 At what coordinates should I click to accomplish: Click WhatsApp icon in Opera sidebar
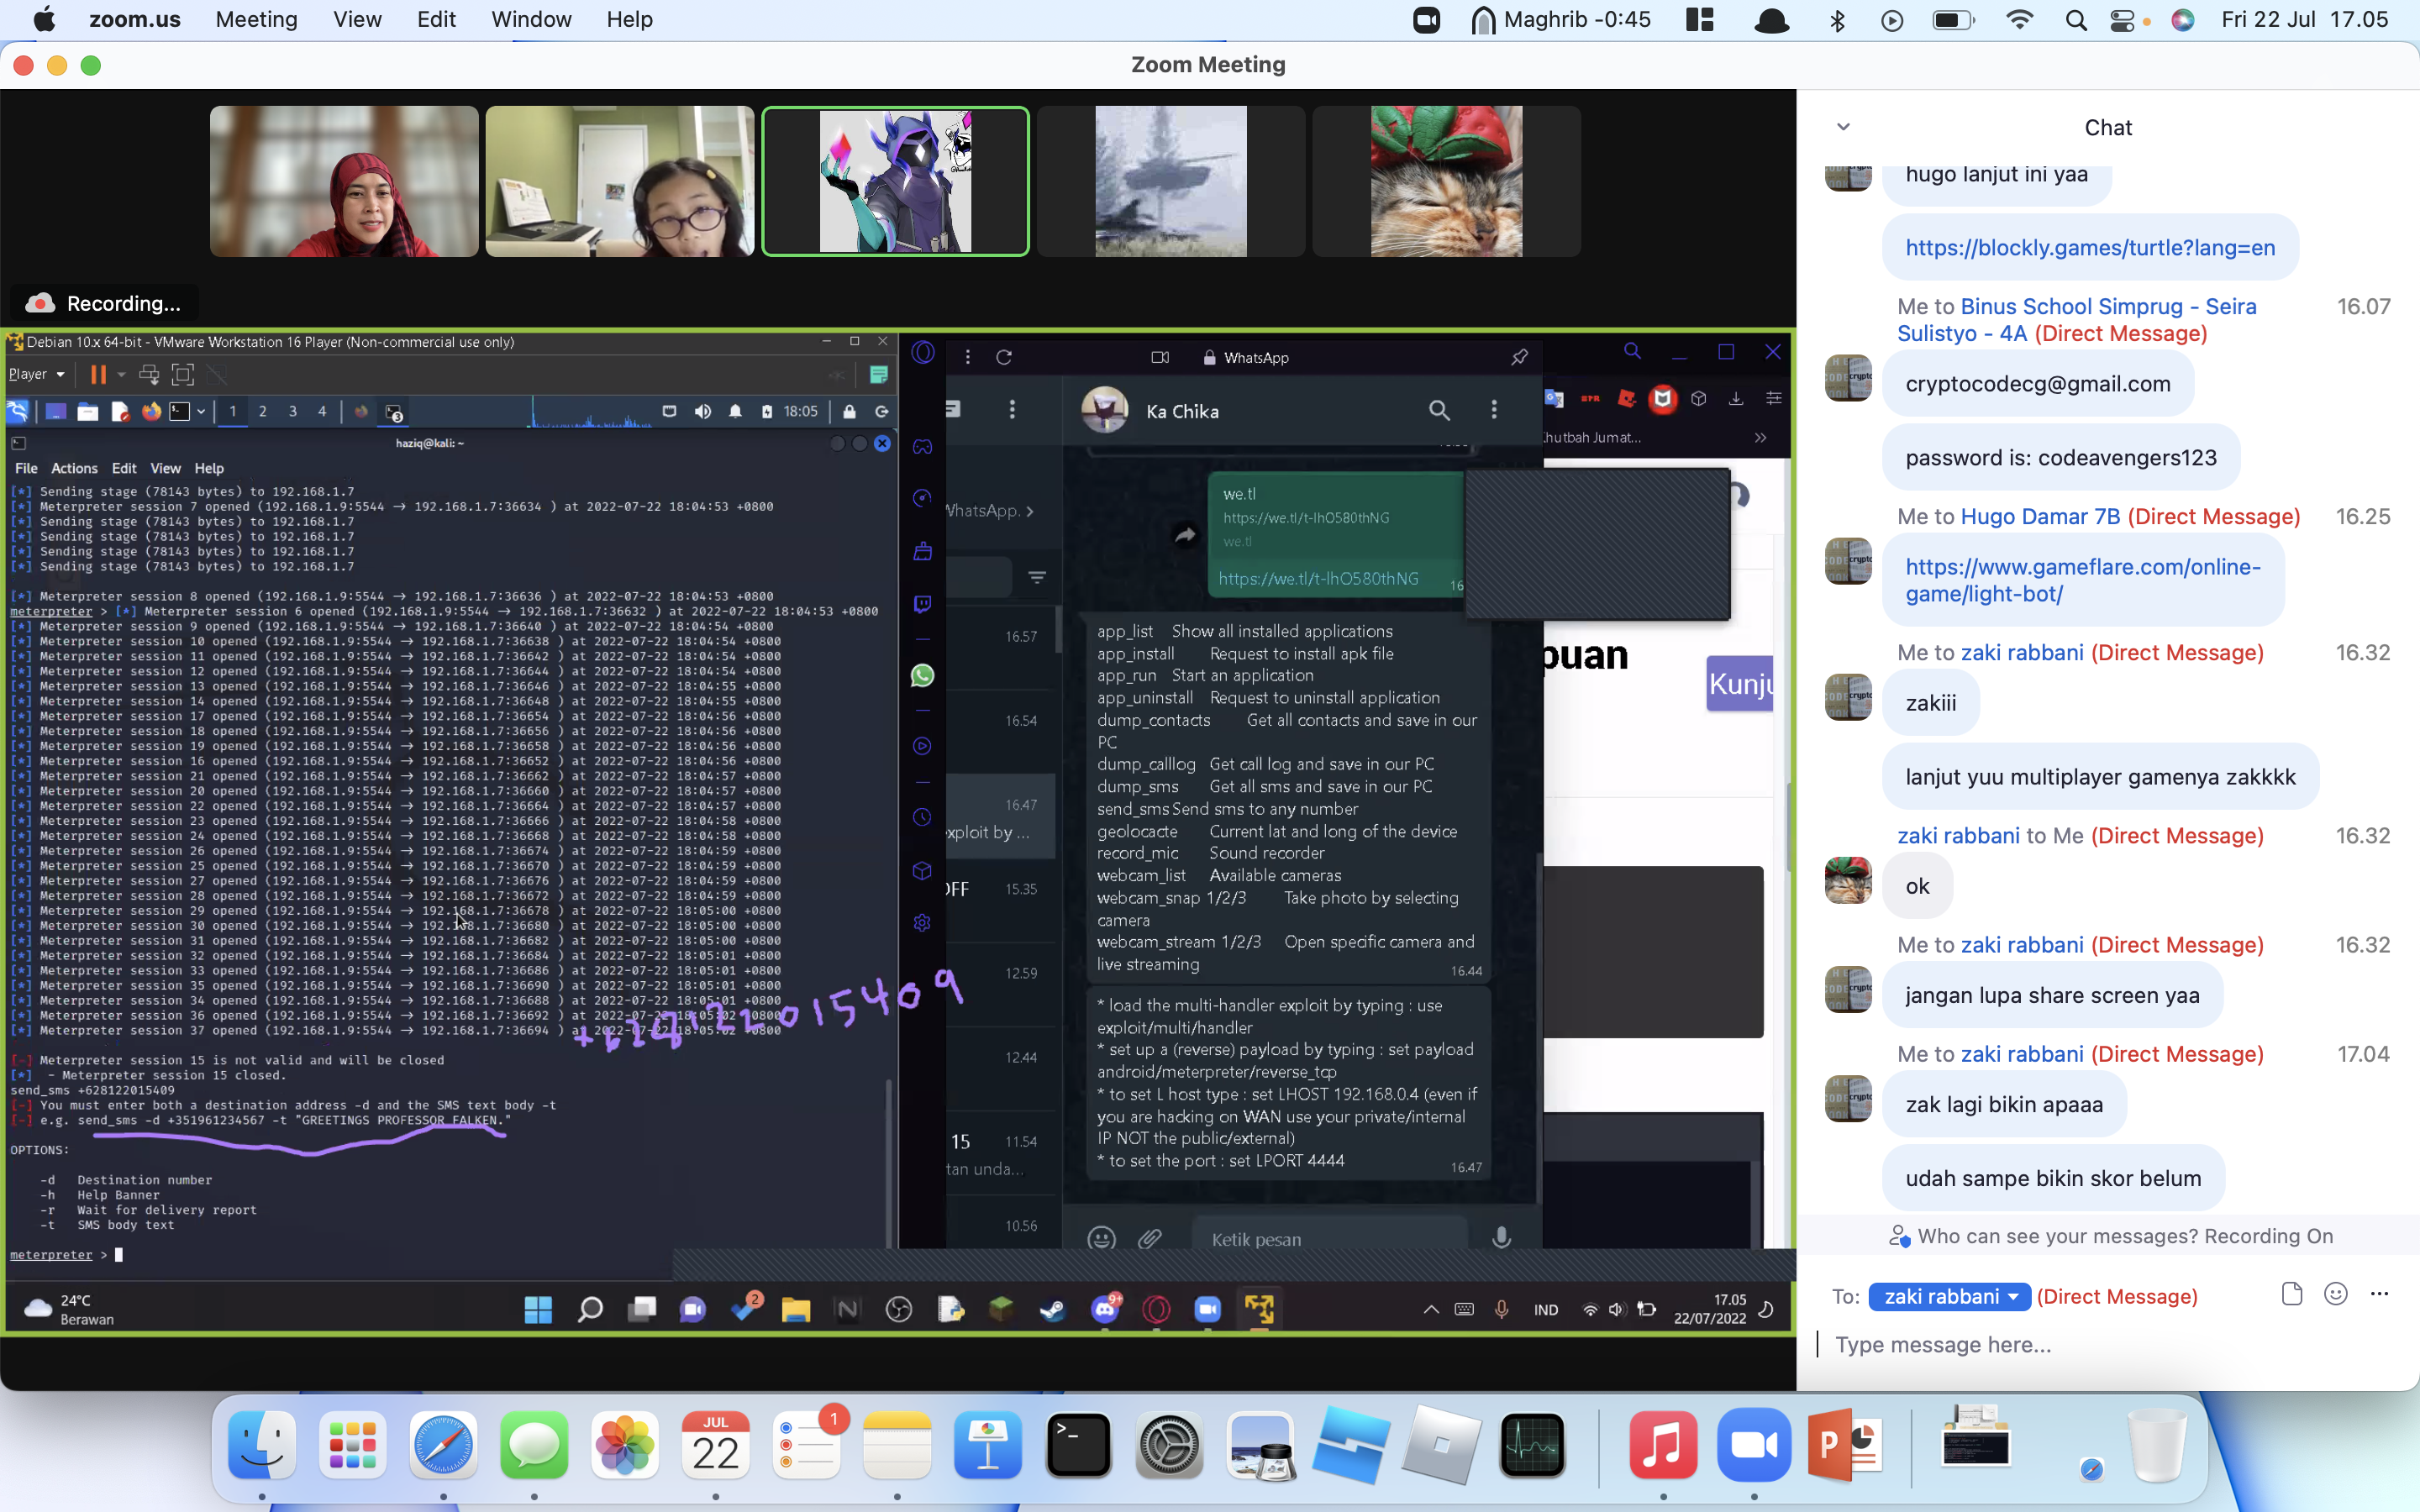922,675
